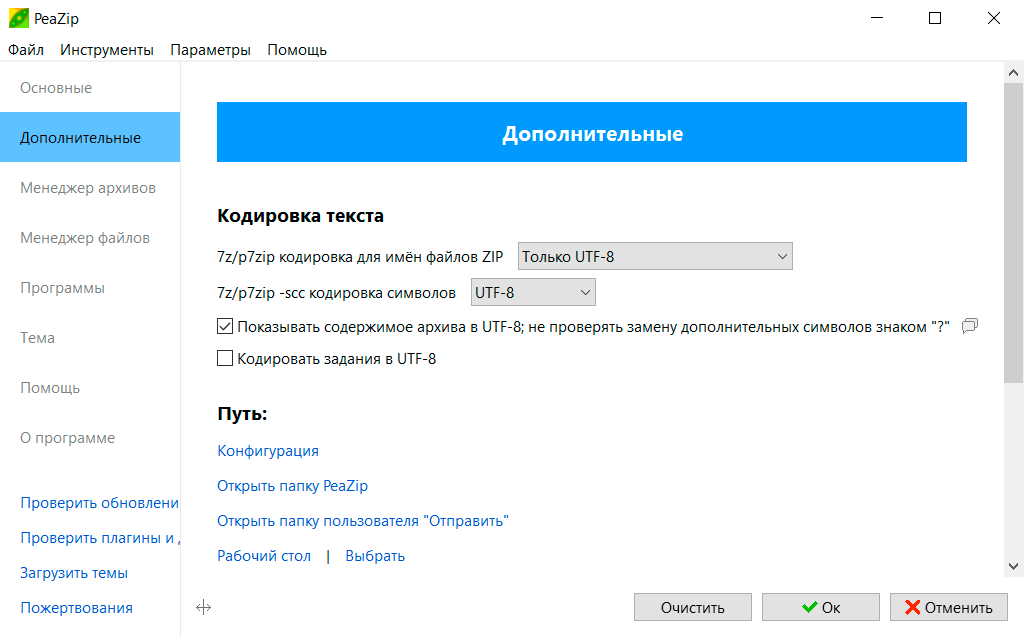This screenshot has height=637, width=1024.
Task: Minimize the PeaZip window
Action: pos(876,18)
